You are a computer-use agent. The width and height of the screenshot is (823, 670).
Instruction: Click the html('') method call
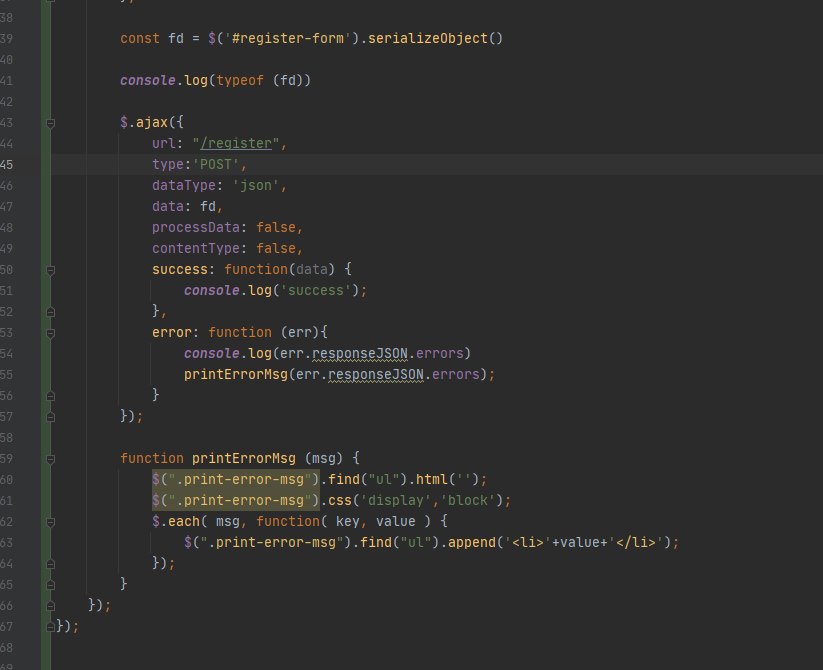[x=447, y=479]
